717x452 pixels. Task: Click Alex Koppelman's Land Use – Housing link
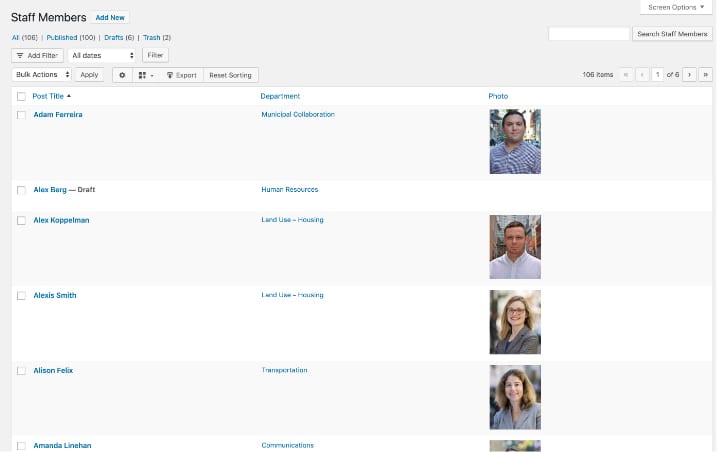[292, 220]
